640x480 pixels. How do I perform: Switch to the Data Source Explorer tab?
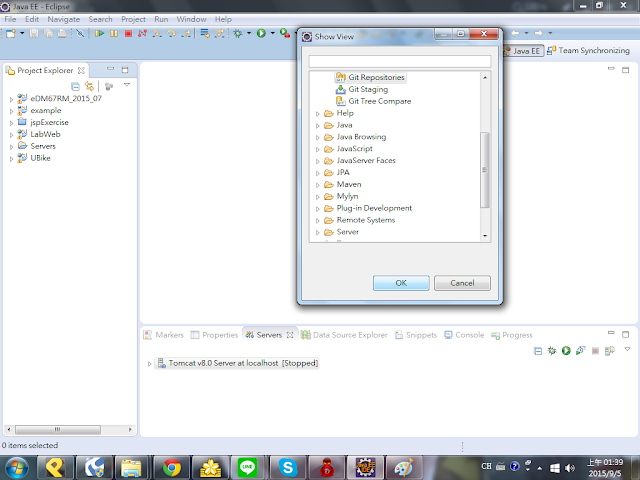[344, 335]
